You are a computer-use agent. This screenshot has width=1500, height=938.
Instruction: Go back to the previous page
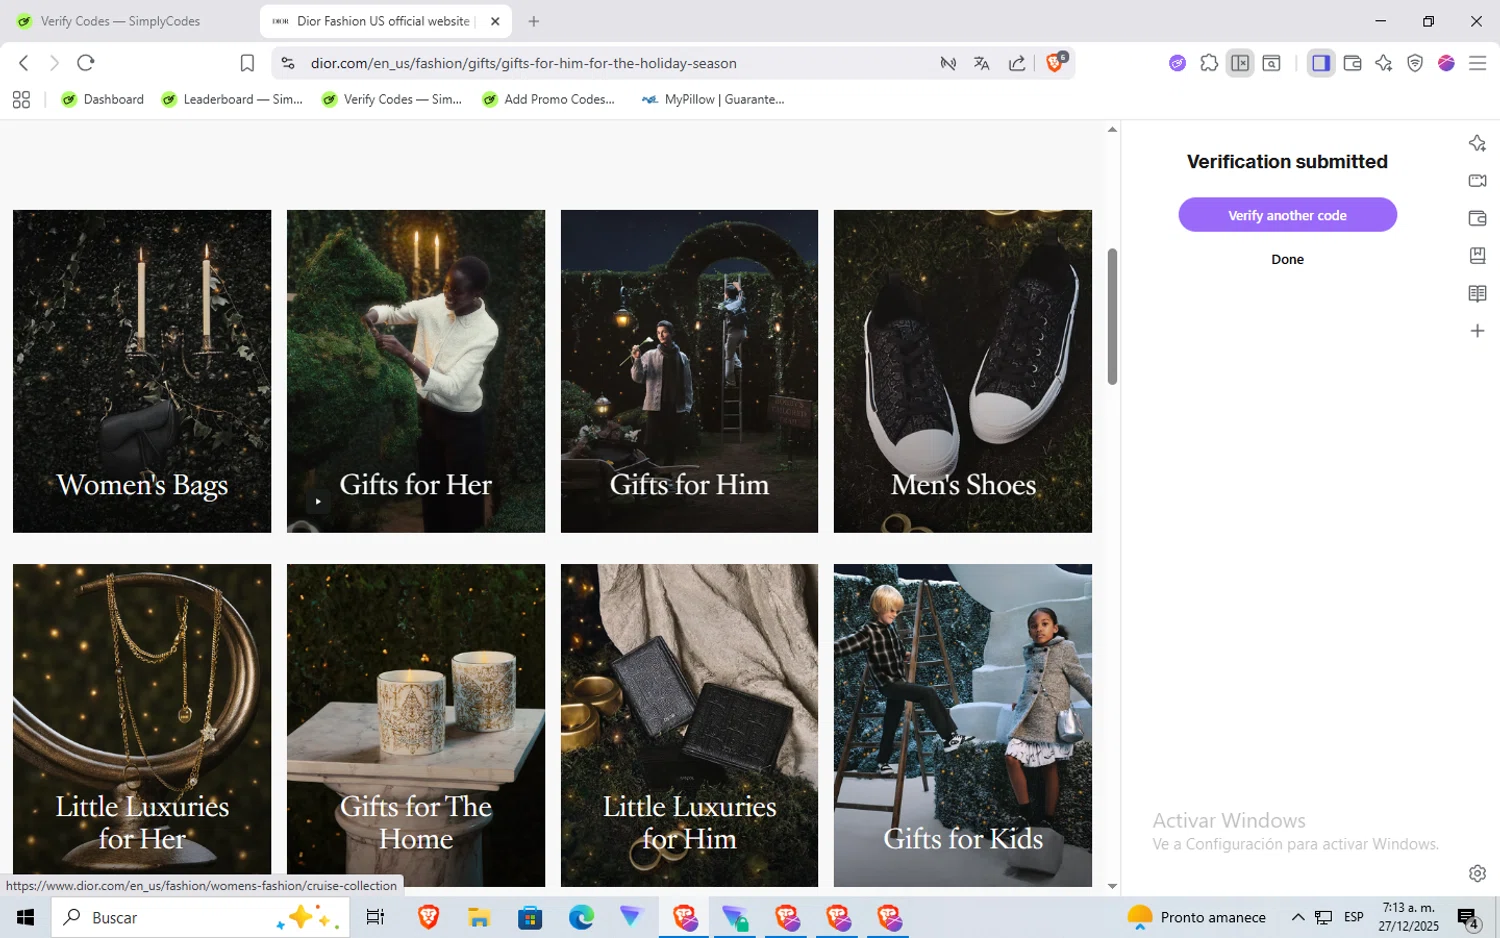[24, 63]
